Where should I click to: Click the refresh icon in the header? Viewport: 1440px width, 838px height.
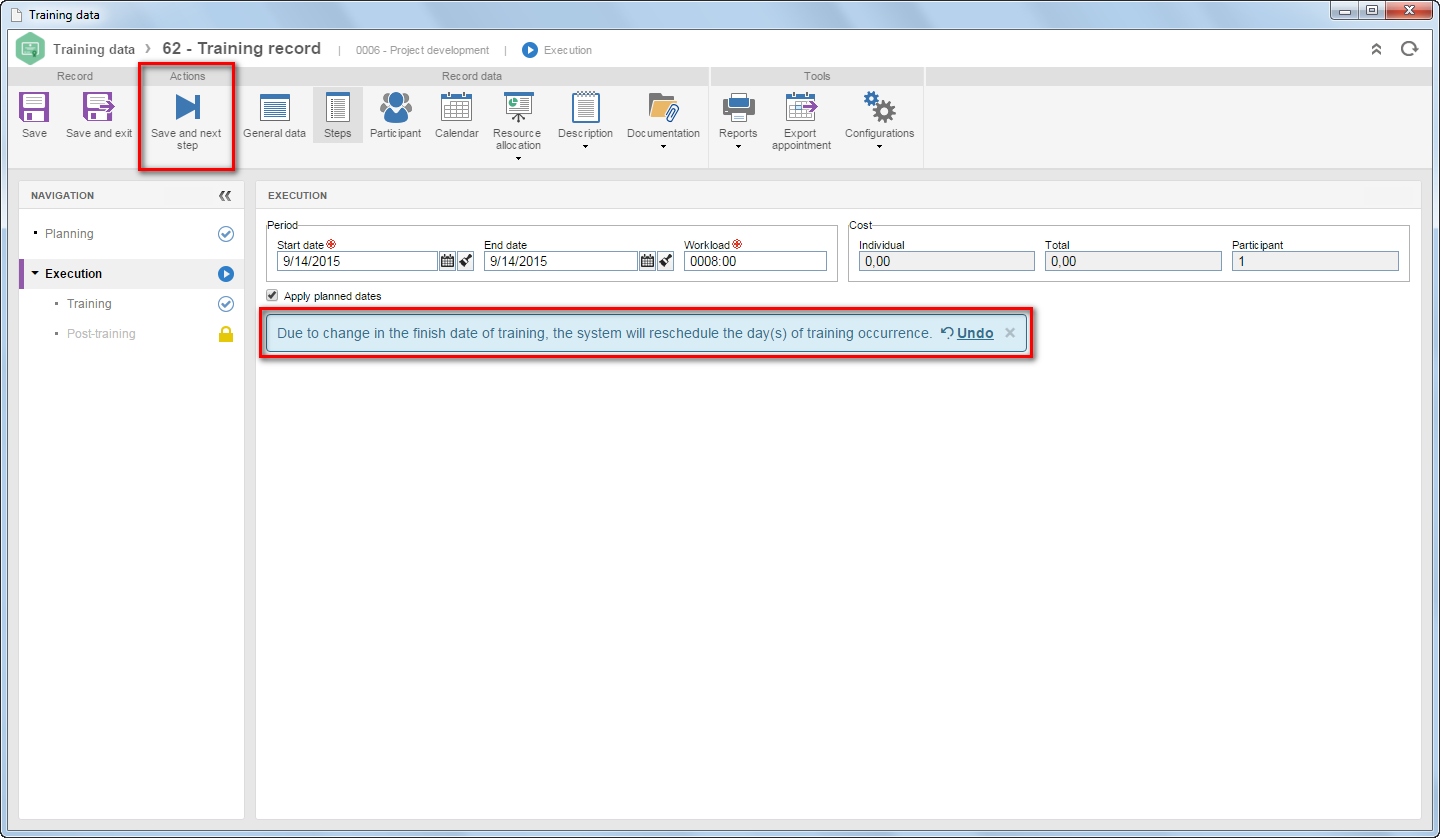(x=1409, y=49)
